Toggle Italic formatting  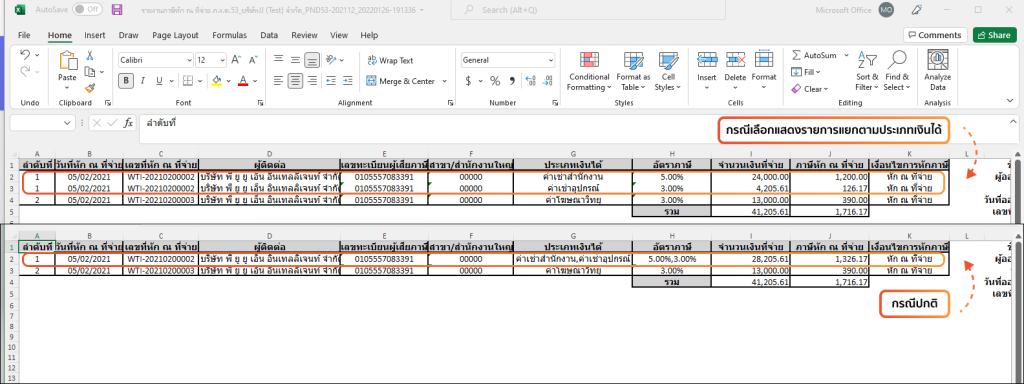point(143,81)
